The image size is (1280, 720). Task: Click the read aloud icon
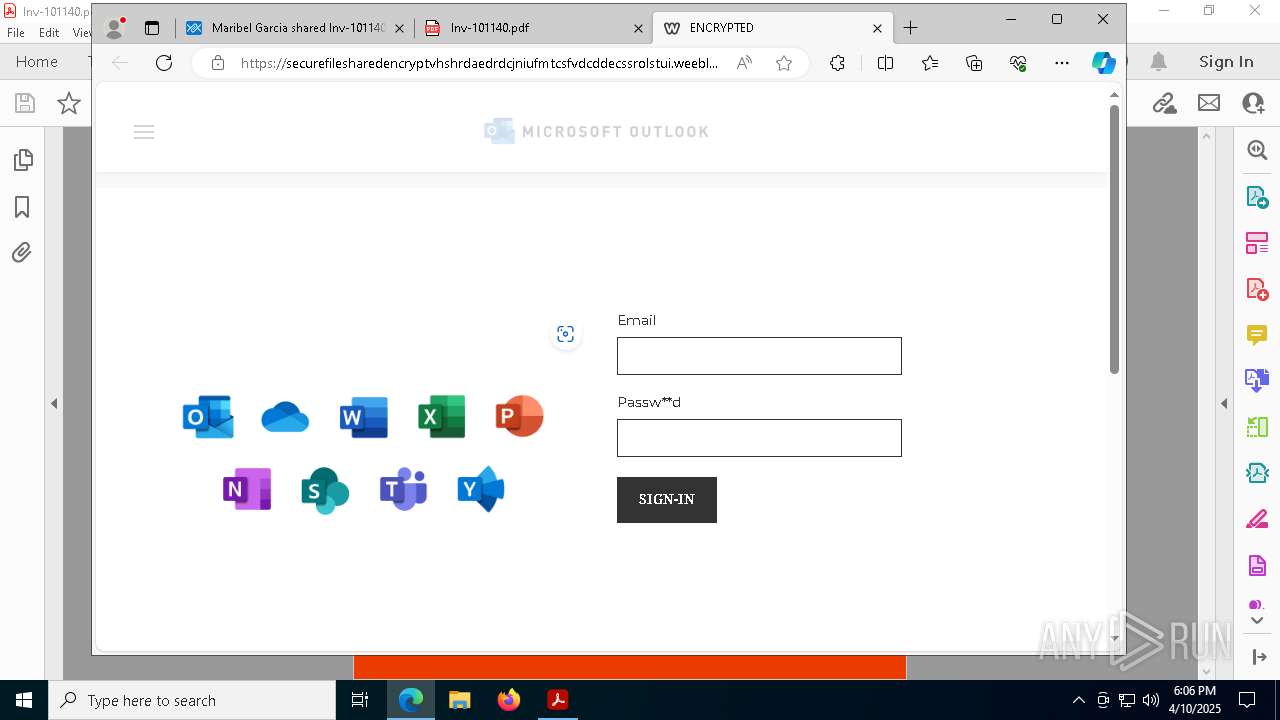click(x=744, y=63)
